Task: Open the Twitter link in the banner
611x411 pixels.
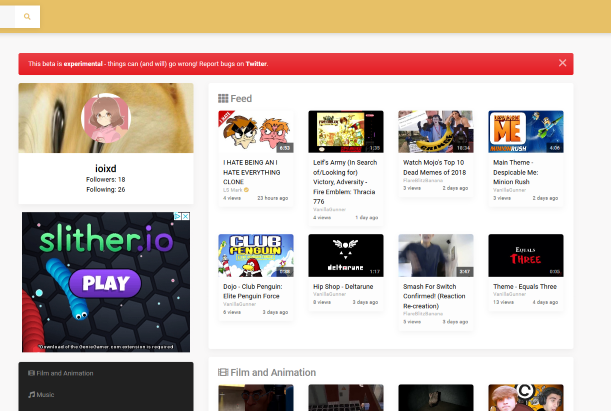Action: [x=256, y=64]
